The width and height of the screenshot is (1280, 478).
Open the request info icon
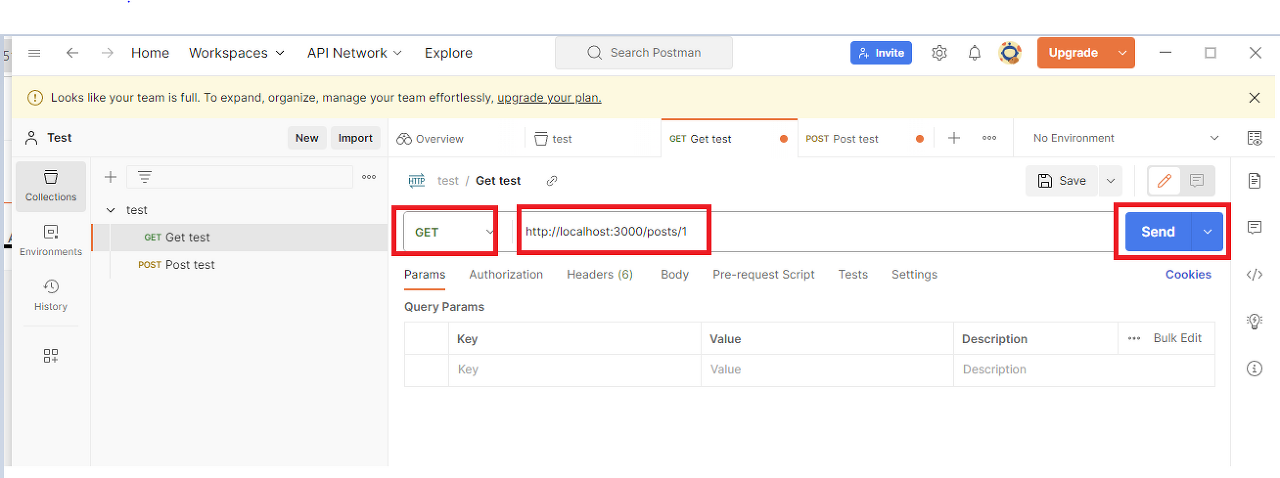click(1255, 369)
